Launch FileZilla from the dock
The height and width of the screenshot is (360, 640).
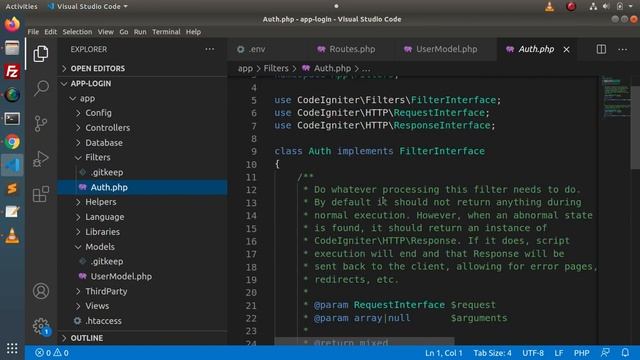click(12, 71)
